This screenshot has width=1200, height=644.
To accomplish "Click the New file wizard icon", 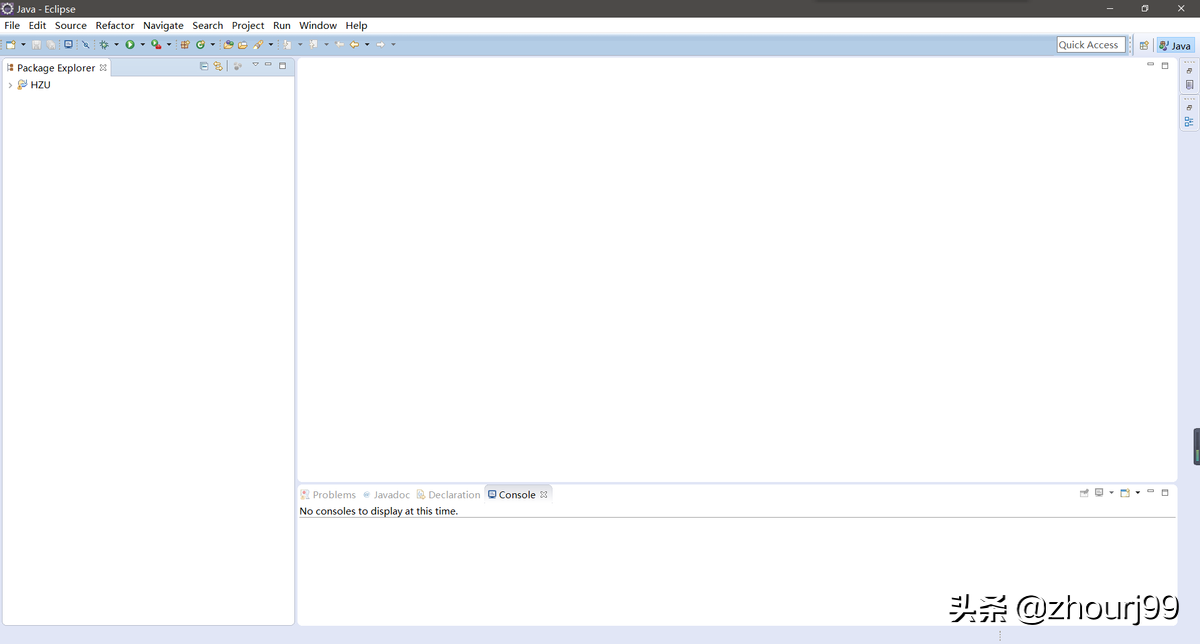I will [x=11, y=44].
